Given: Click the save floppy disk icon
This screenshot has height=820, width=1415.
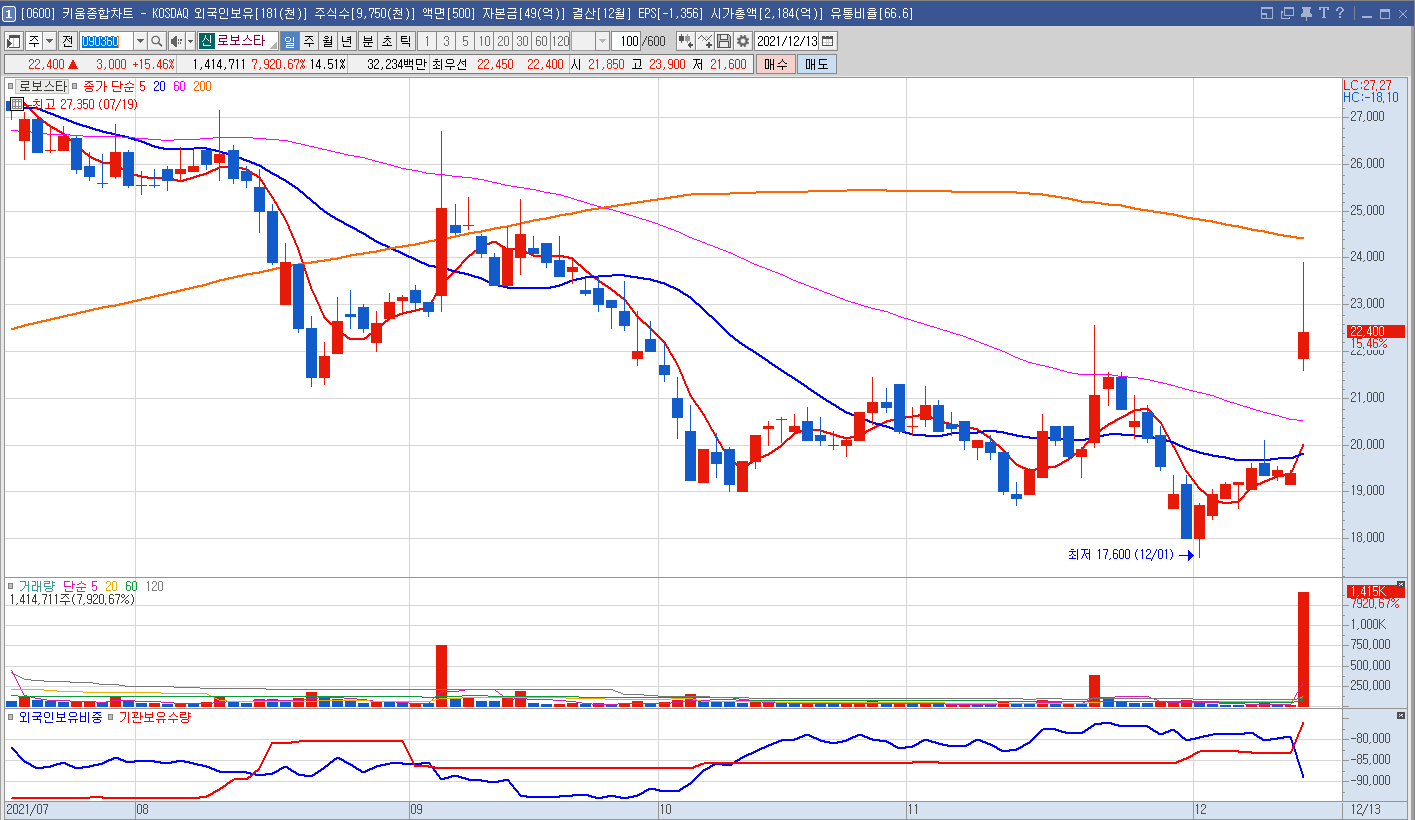Looking at the screenshot, I should point(724,41).
